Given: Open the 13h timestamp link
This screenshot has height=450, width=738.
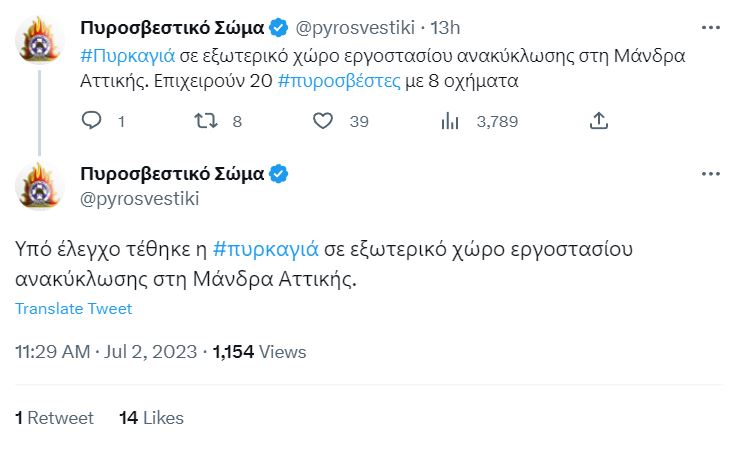Looking at the screenshot, I should pyautogui.click(x=443, y=26).
